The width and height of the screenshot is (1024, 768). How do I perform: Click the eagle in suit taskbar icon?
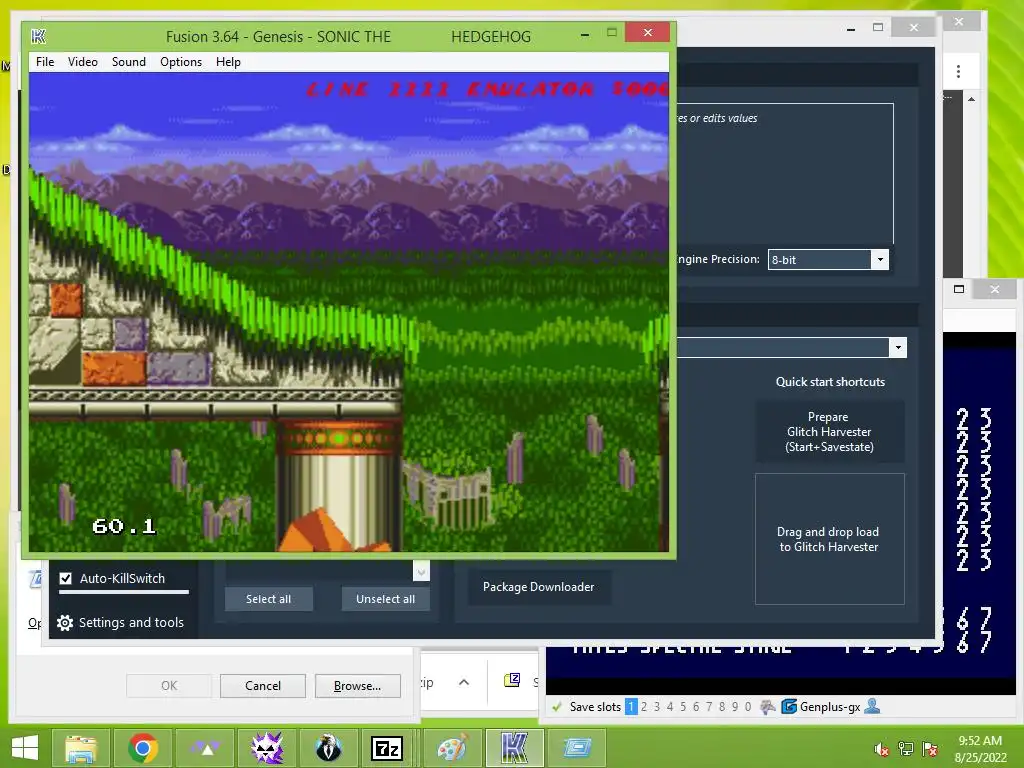pyautogui.click(x=328, y=748)
